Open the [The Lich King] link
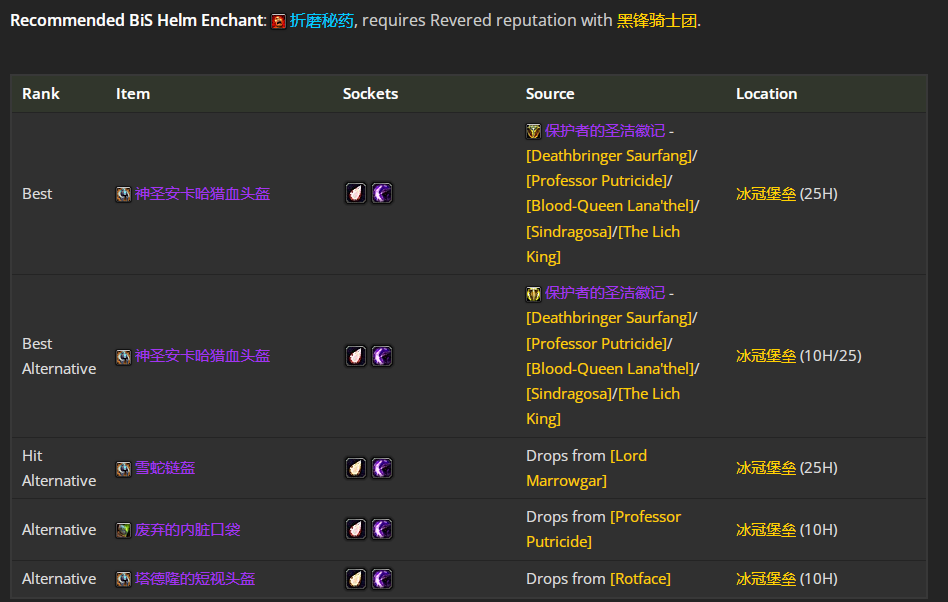Image resolution: width=948 pixels, height=602 pixels. 650,231
